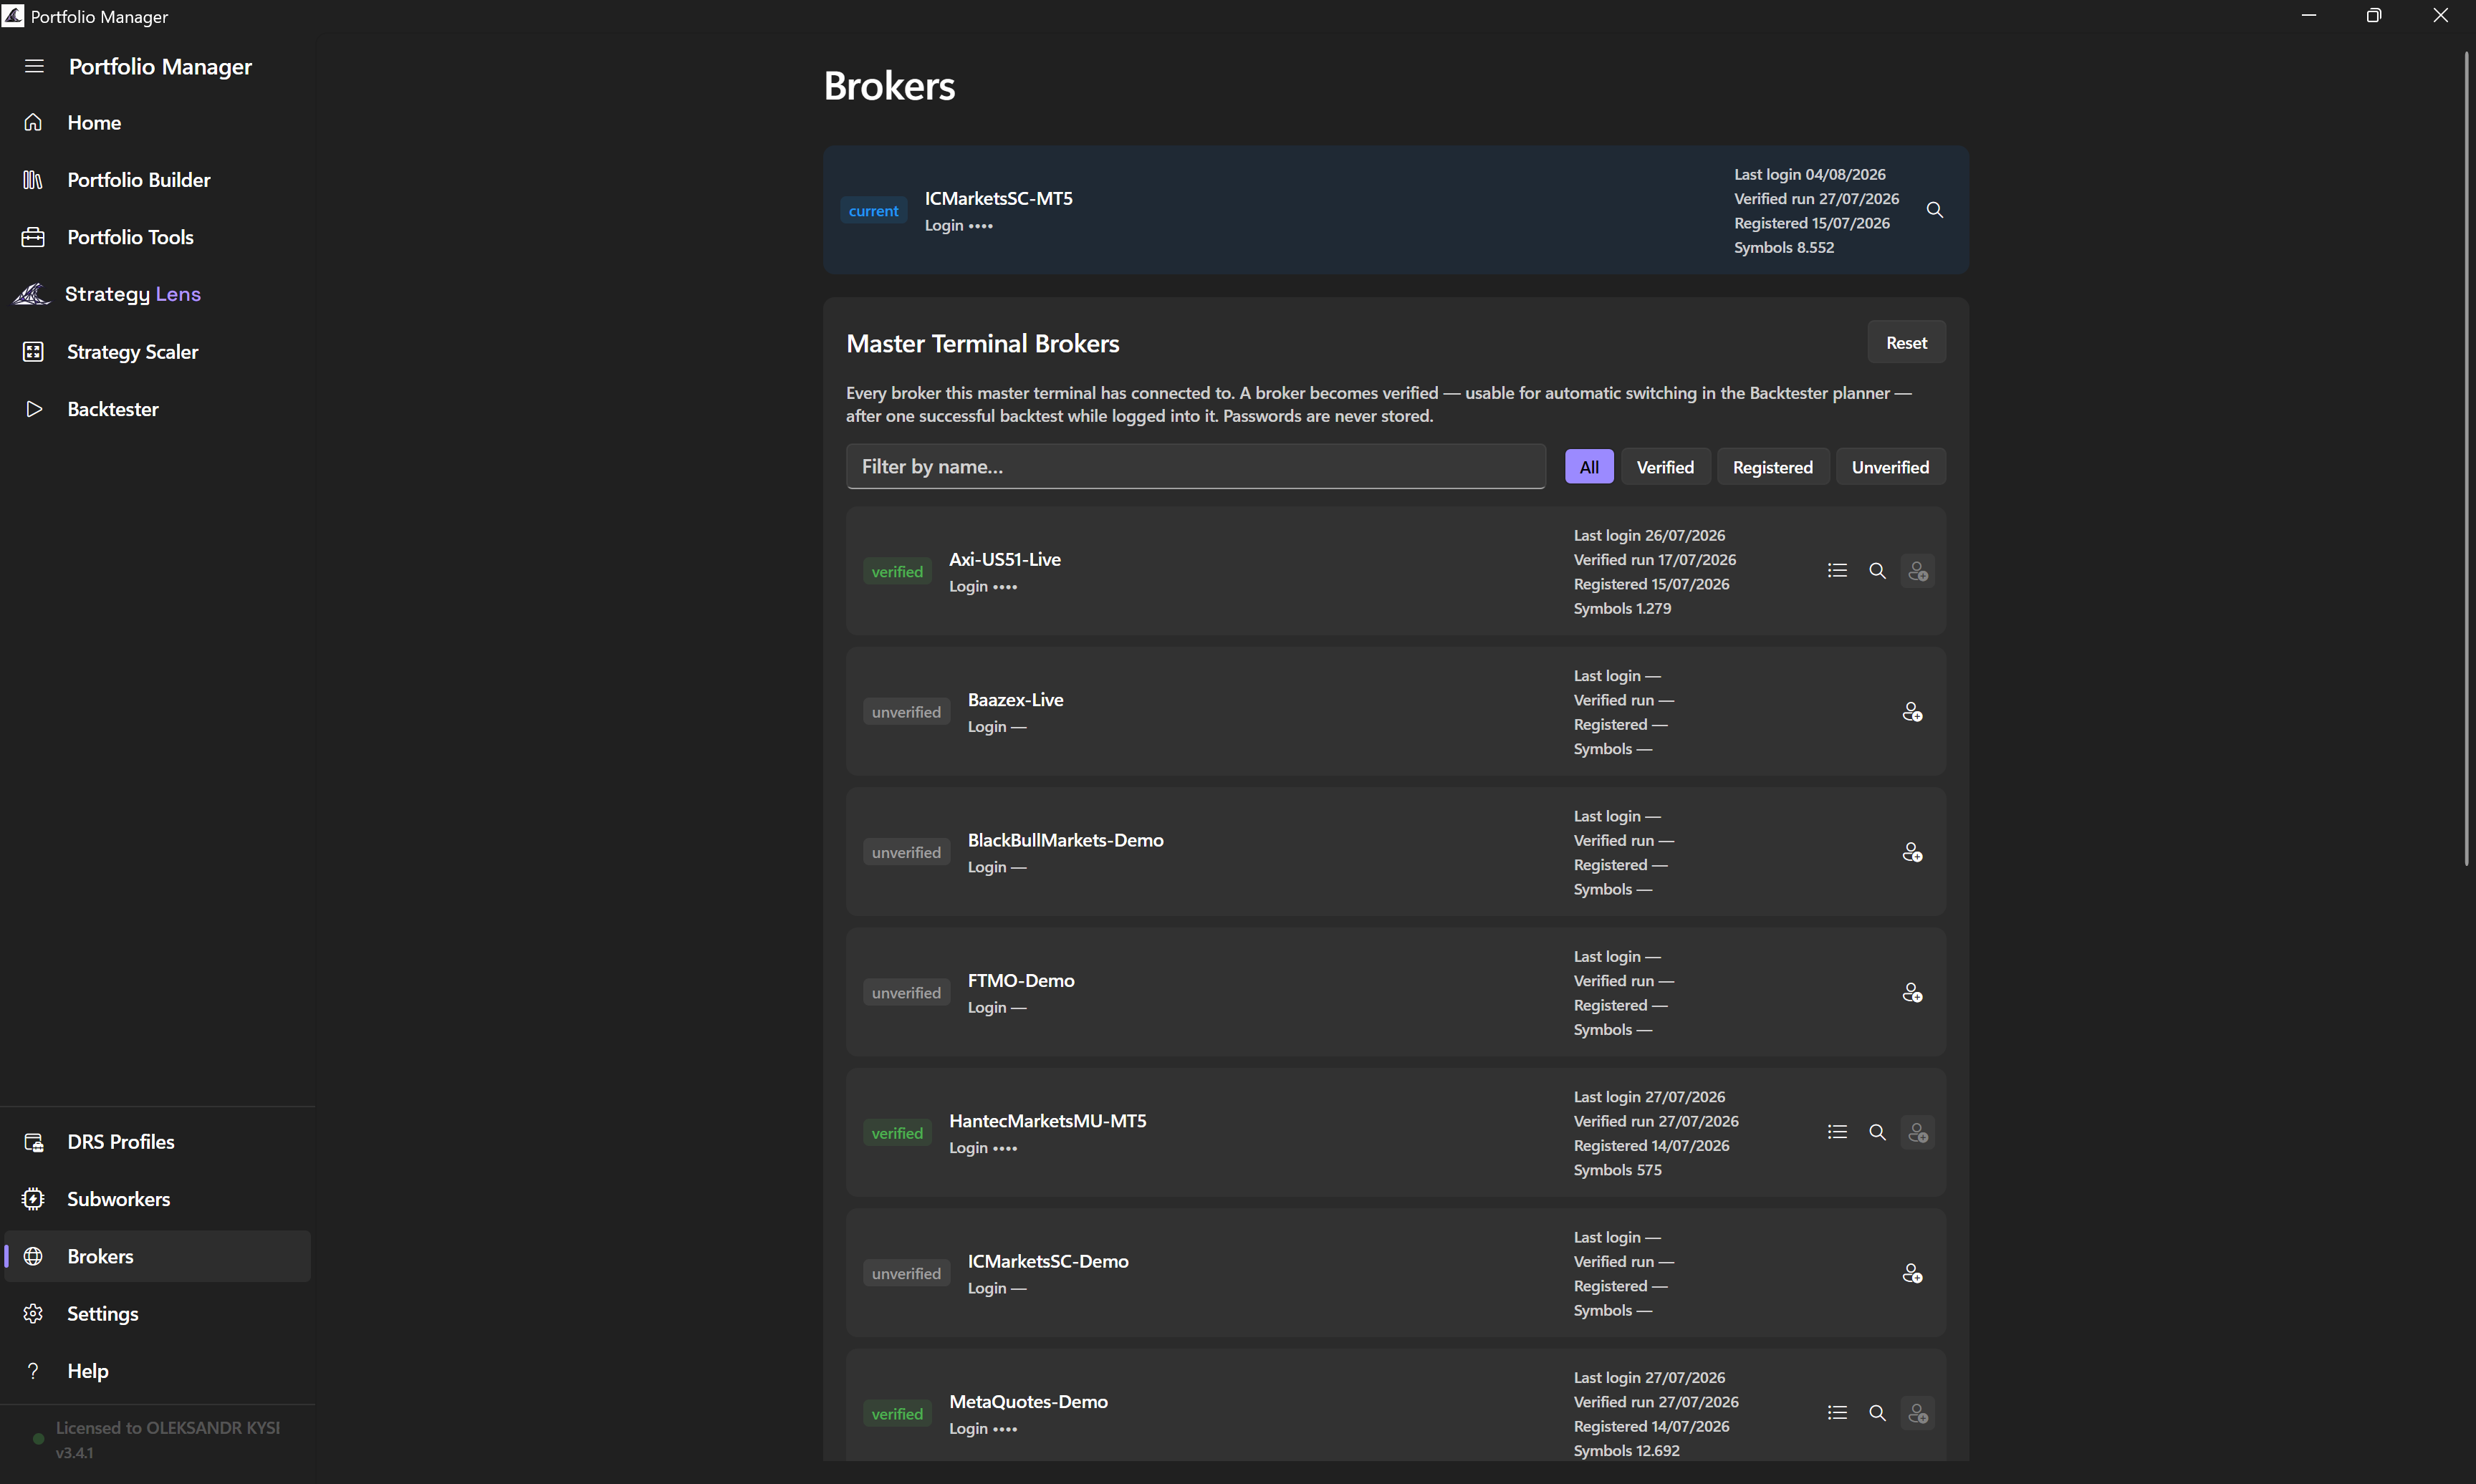
Task: Go to Portfolio Tools briefcase icon
Action: pyautogui.click(x=33, y=237)
